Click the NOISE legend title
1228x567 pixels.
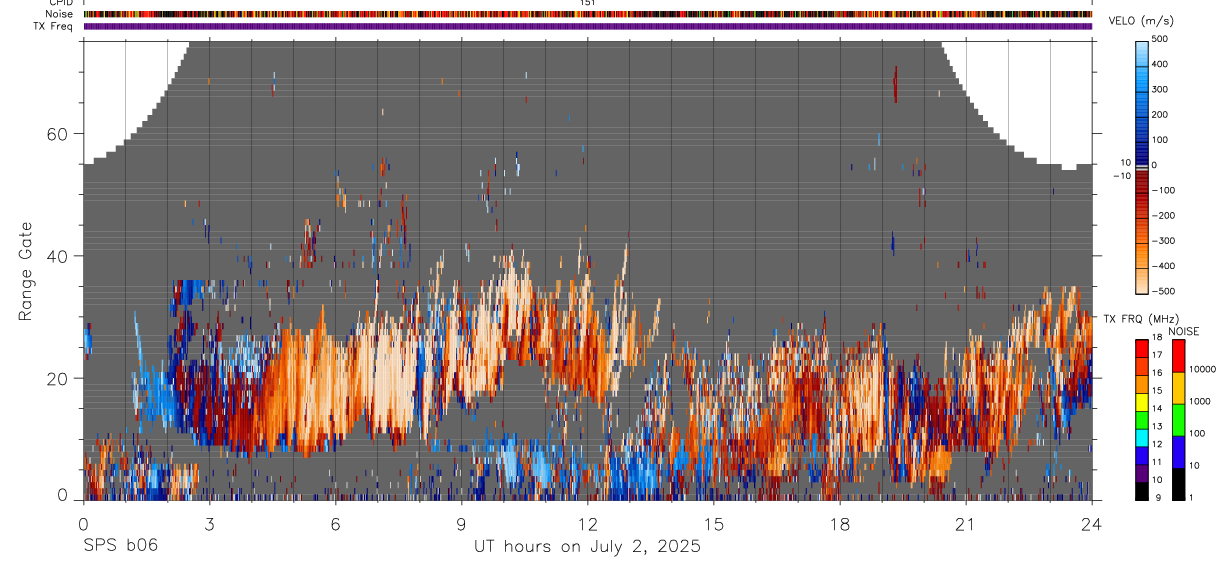pyautogui.click(x=1183, y=331)
